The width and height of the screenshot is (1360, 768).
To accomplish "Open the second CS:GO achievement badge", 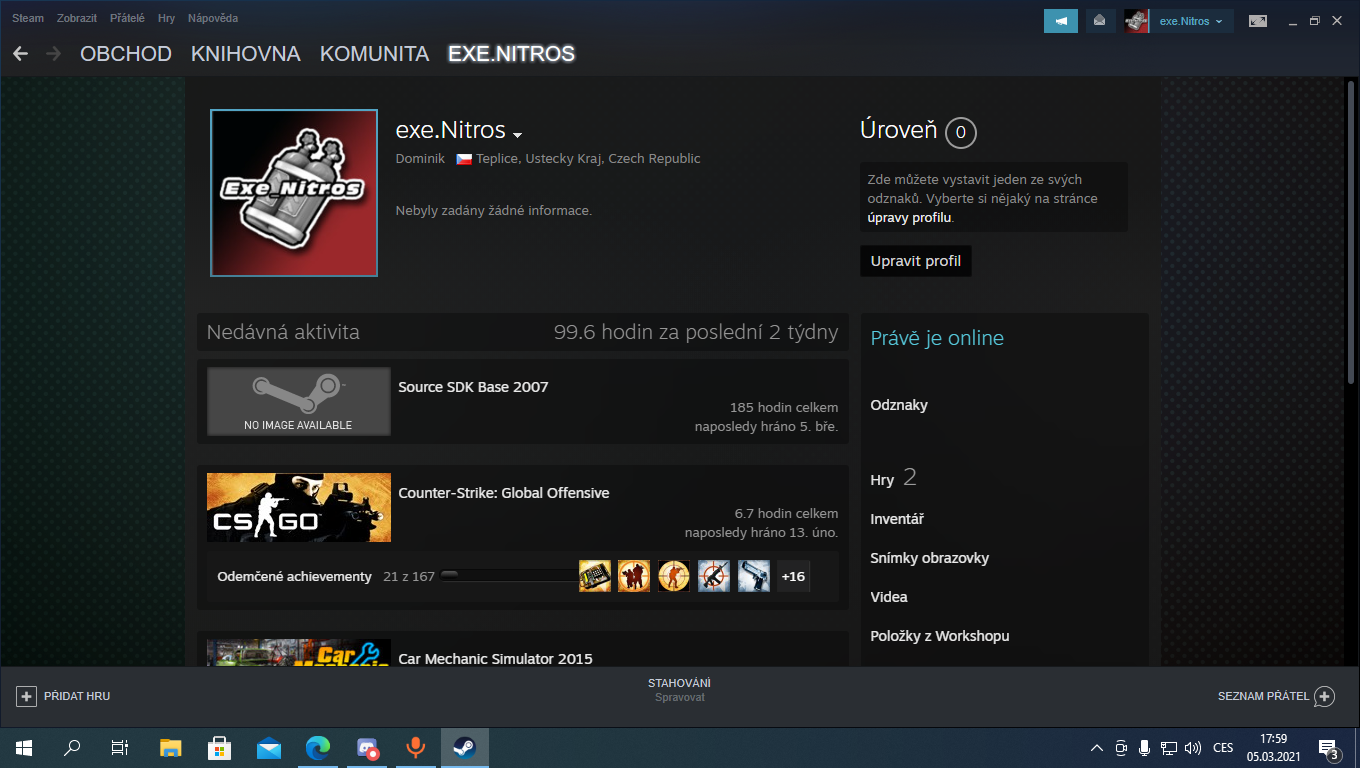I will 634,576.
